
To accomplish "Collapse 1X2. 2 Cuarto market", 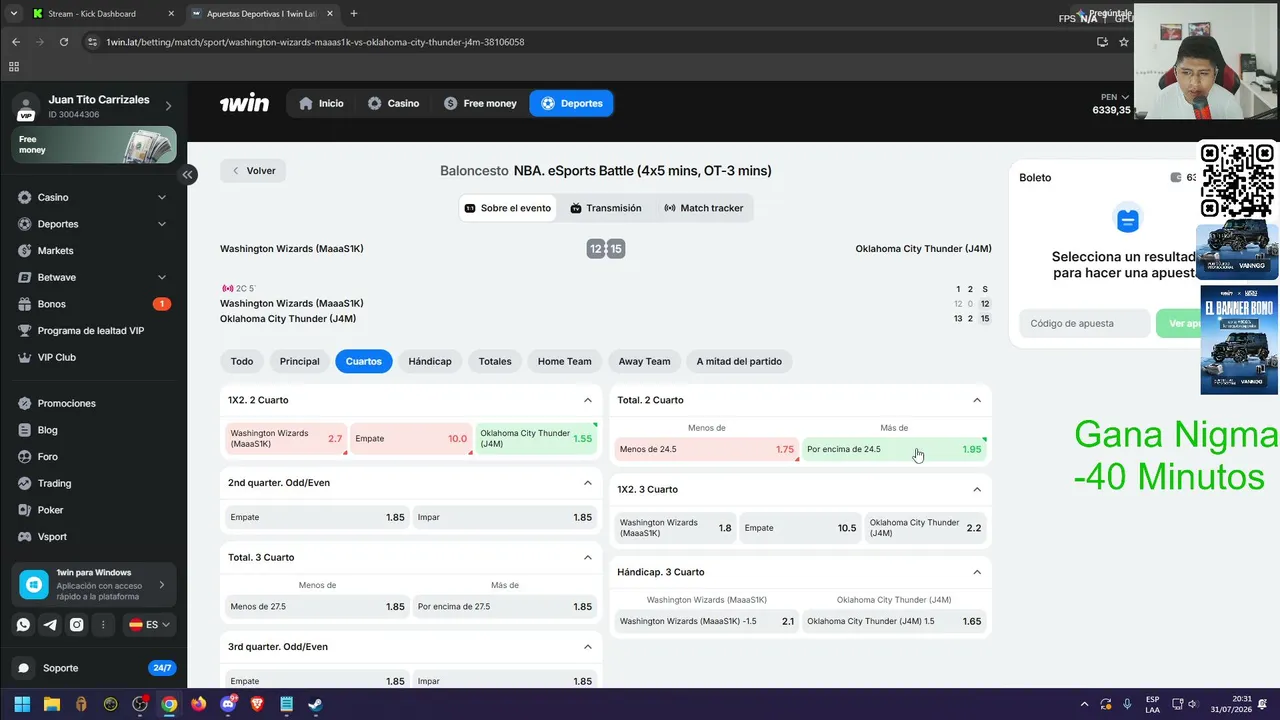I will [588, 400].
